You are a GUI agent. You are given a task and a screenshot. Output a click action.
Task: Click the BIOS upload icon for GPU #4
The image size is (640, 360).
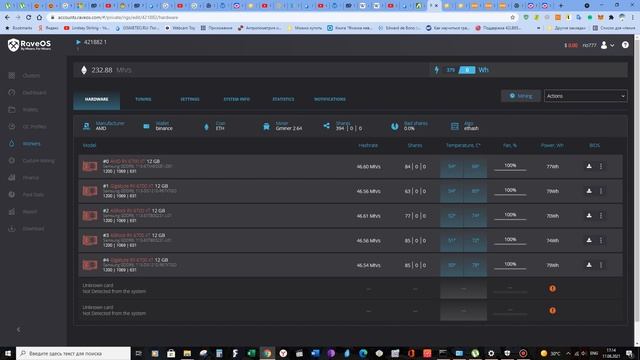589,265
